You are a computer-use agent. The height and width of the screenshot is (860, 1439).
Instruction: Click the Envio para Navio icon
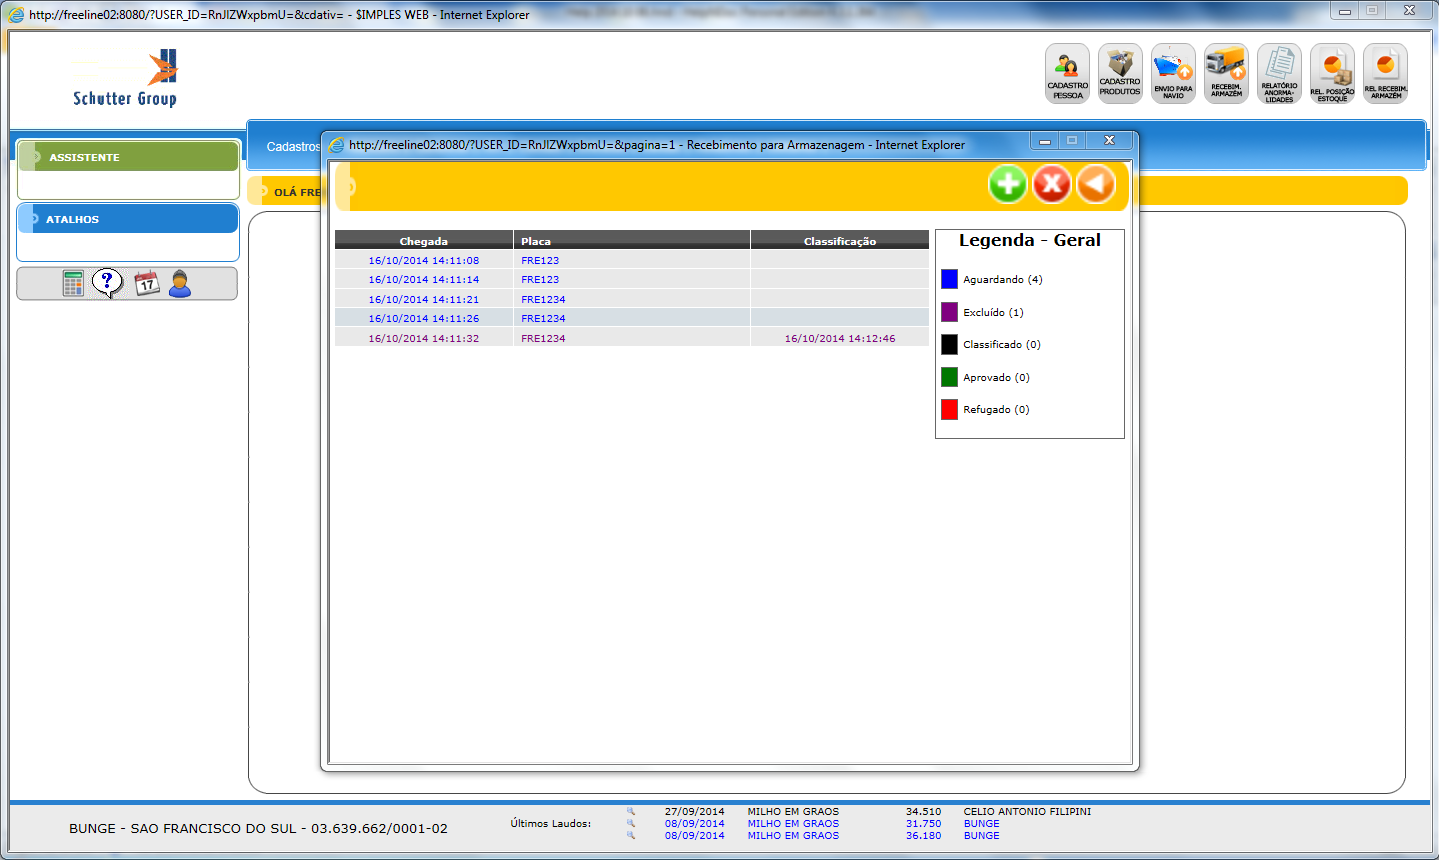click(x=1173, y=73)
